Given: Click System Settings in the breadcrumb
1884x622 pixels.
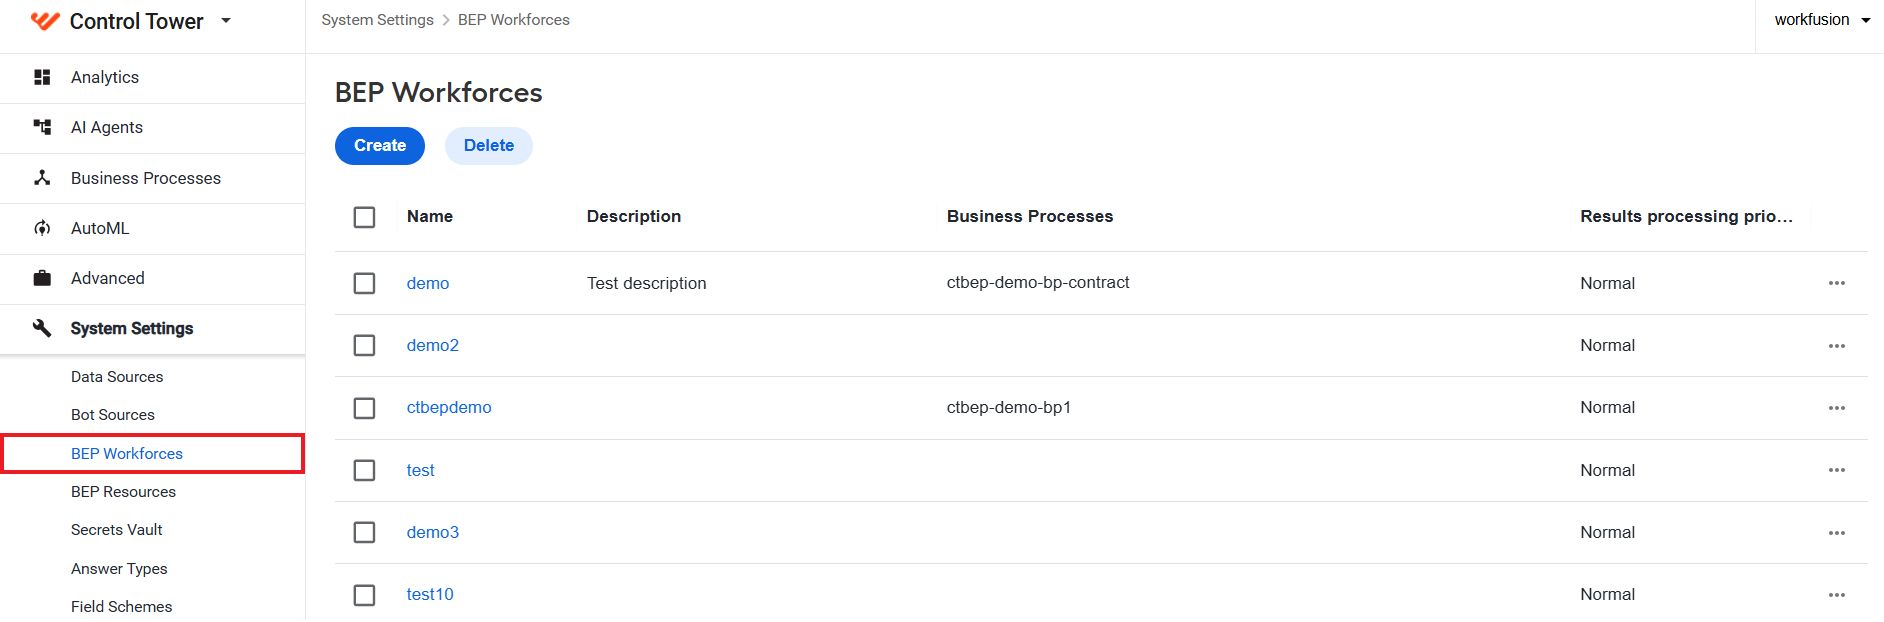Looking at the screenshot, I should click(x=378, y=20).
